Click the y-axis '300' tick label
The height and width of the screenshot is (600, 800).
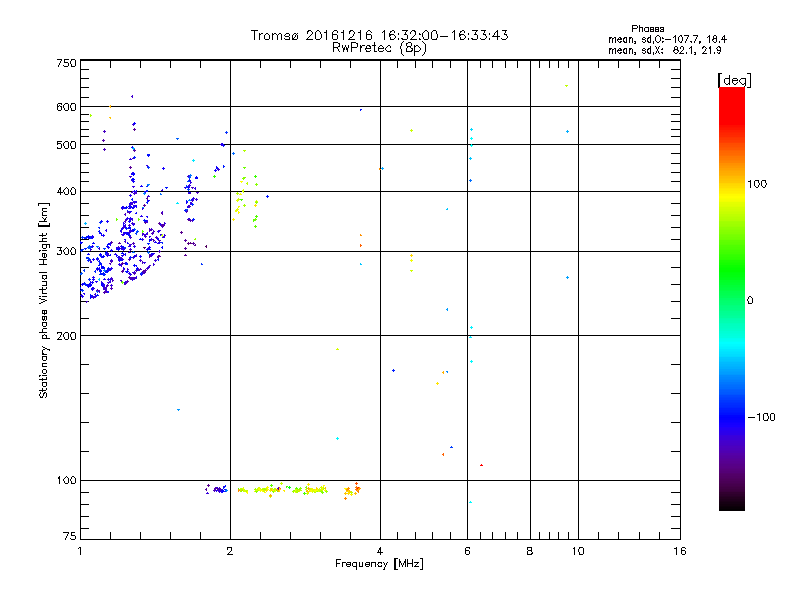[66, 252]
